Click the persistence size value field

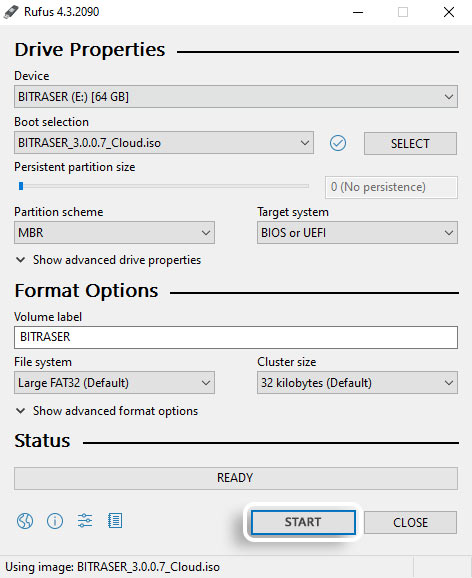pos(391,187)
